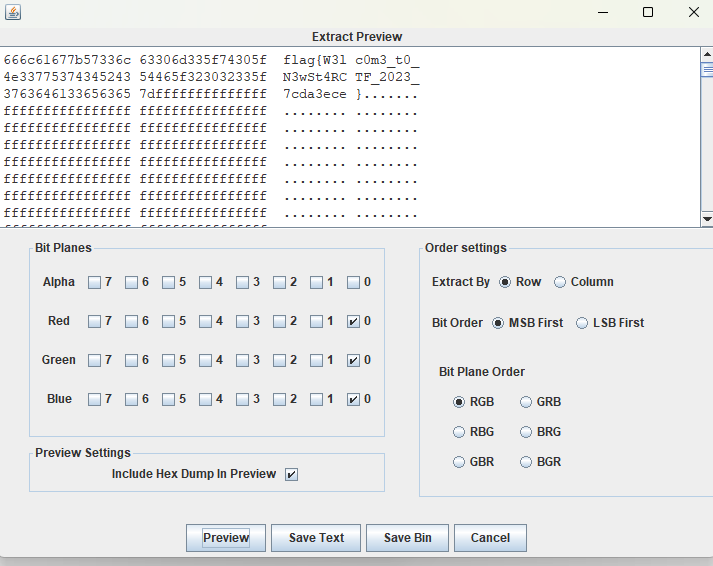Enable the Red bit 2 checkbox
The width and height of the screenshot is (713, 566).
(279, 321)
